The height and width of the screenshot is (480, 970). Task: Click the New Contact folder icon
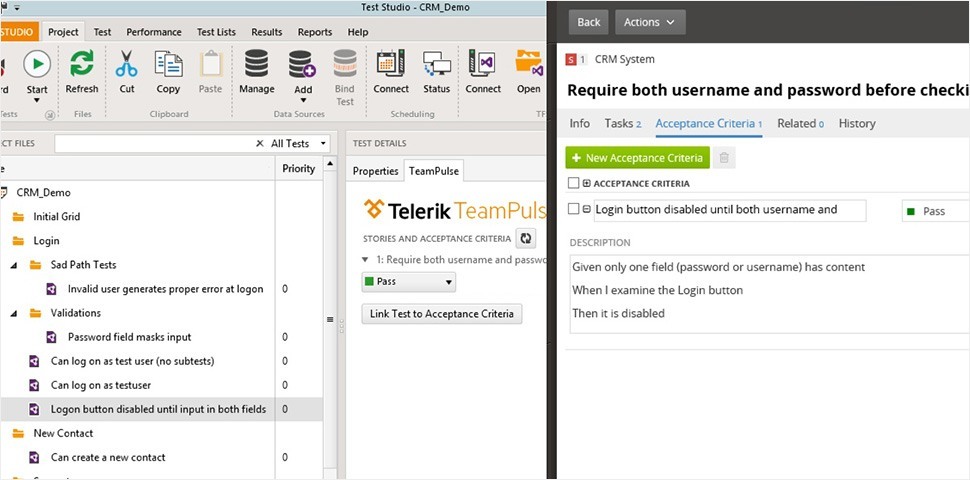point(18,433)
